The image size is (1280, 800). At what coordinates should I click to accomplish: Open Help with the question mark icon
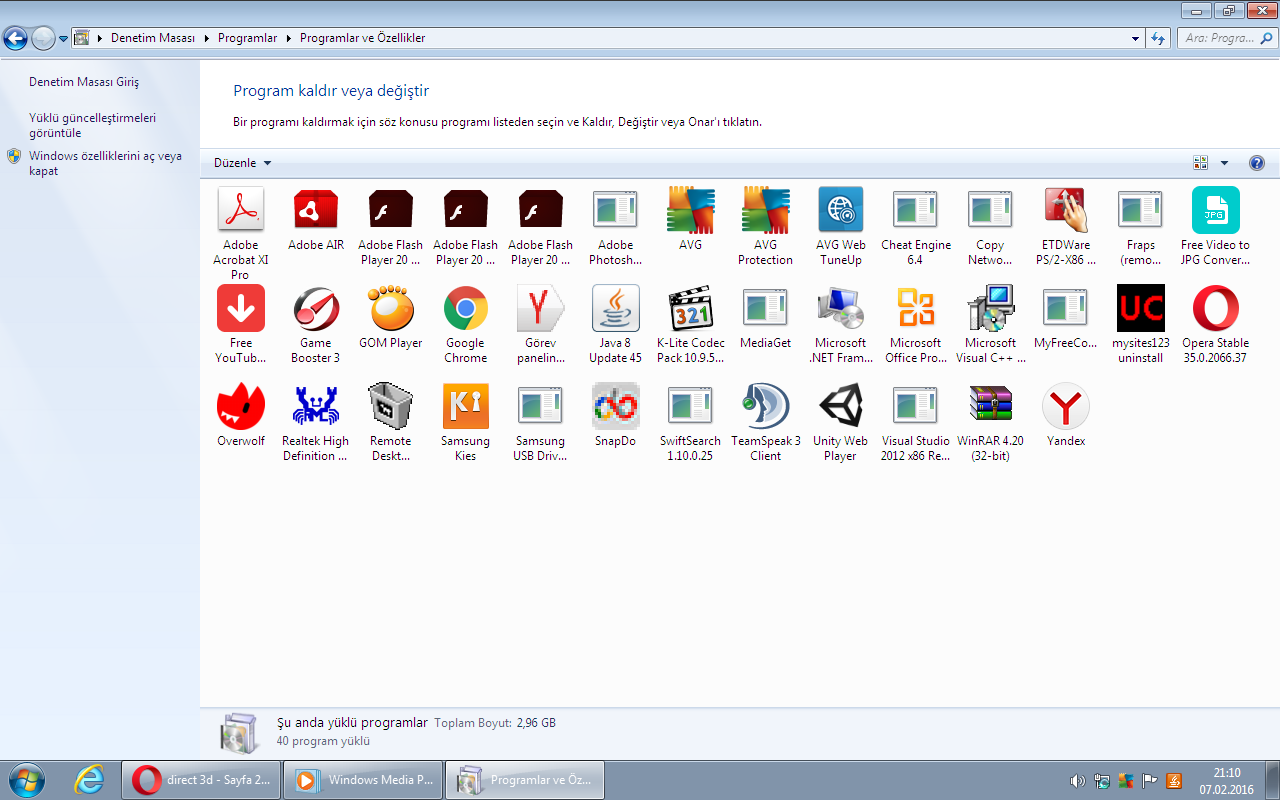coord(1257,163)
